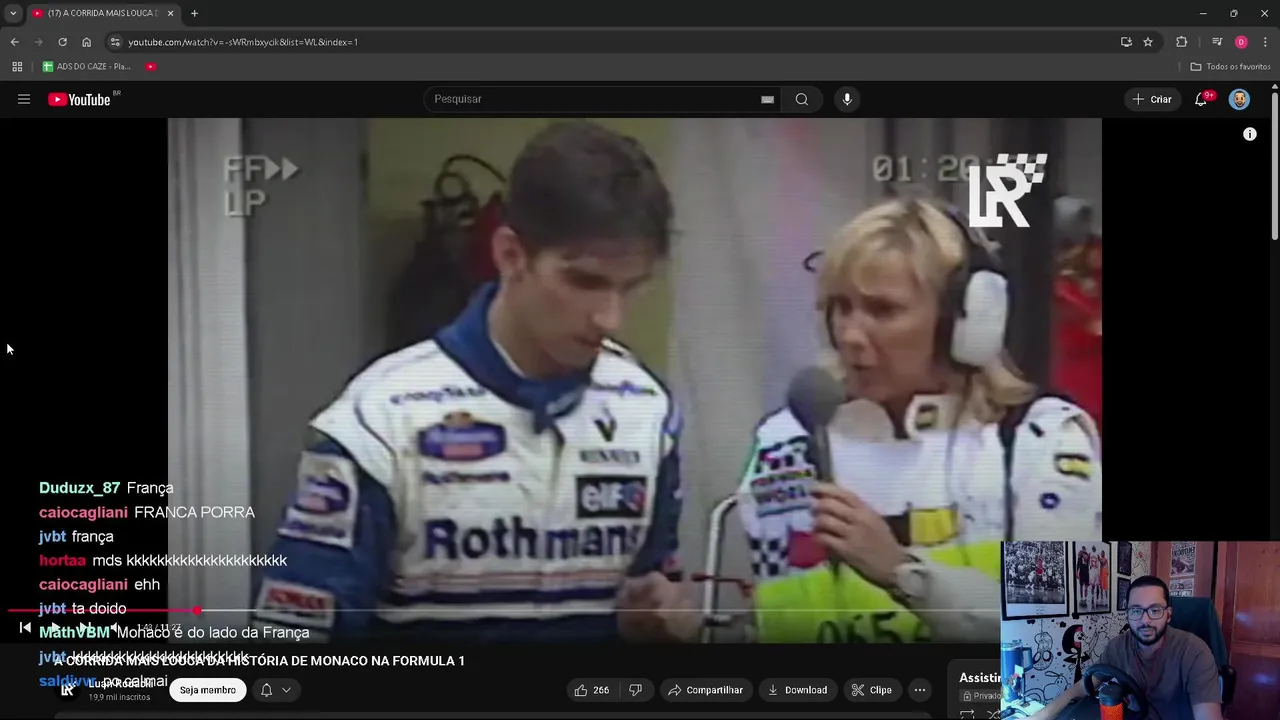
Task: Open the apps grid in bookmarks bar
Action: tap(17, 67)
